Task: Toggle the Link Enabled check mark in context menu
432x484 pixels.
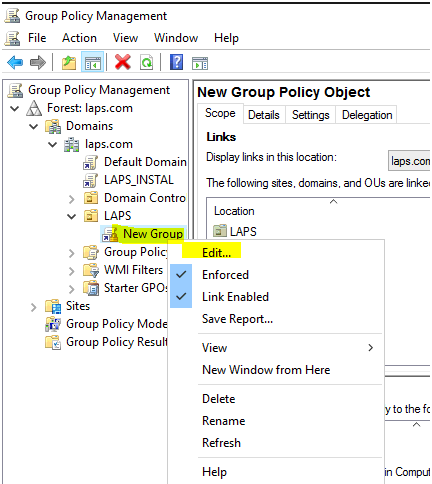Action: point(181,297)
